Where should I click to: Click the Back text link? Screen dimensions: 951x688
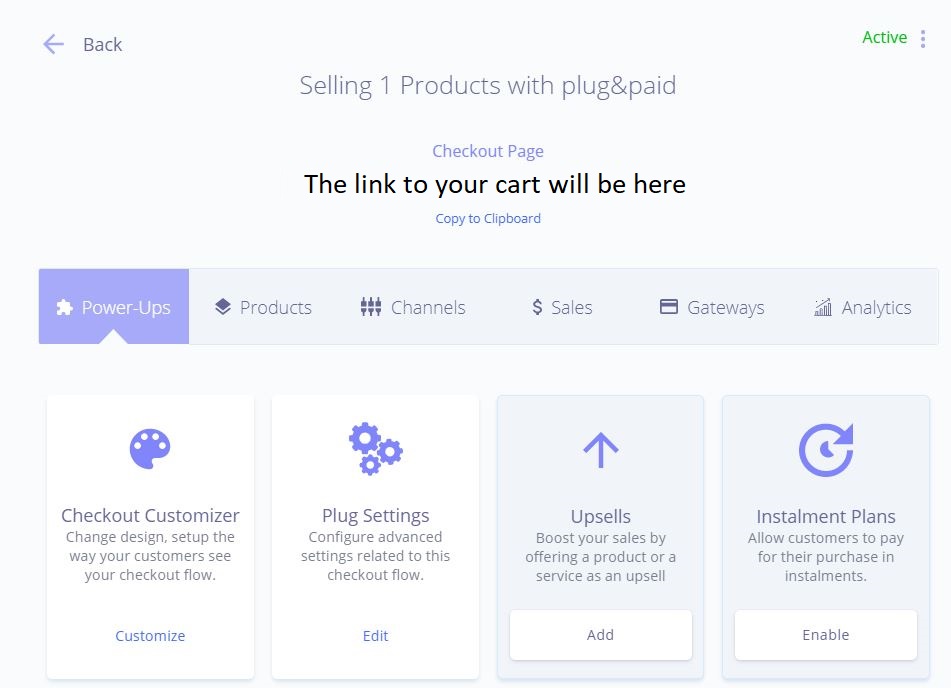coord(102,44)
